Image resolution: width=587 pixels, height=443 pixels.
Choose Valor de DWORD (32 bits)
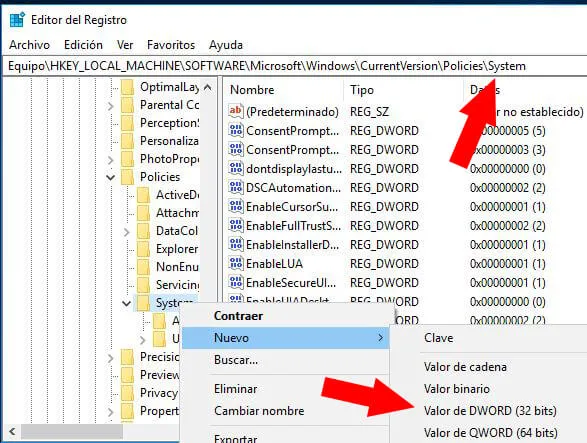click(x=490, y=411)
